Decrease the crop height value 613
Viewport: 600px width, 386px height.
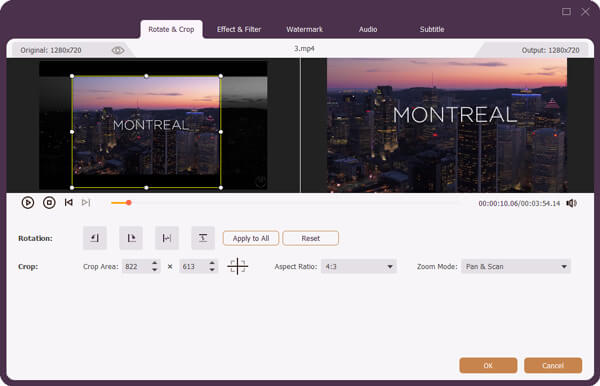point(212,270)
